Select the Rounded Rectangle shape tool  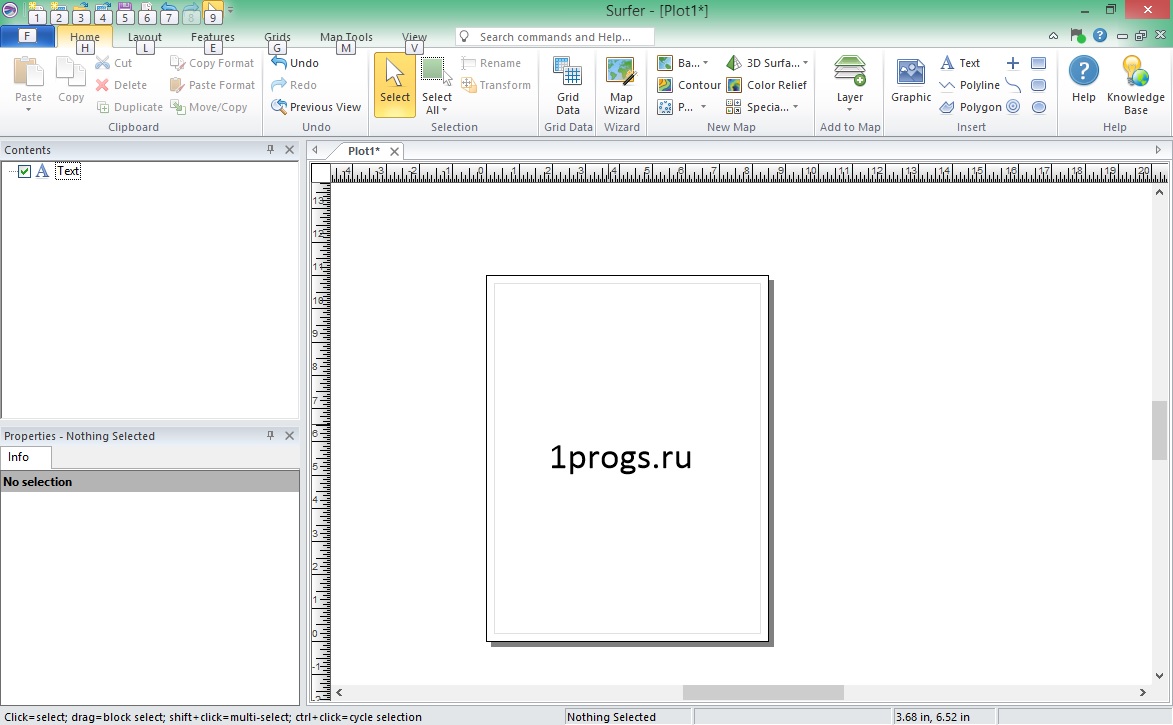tap(1038, 85)
